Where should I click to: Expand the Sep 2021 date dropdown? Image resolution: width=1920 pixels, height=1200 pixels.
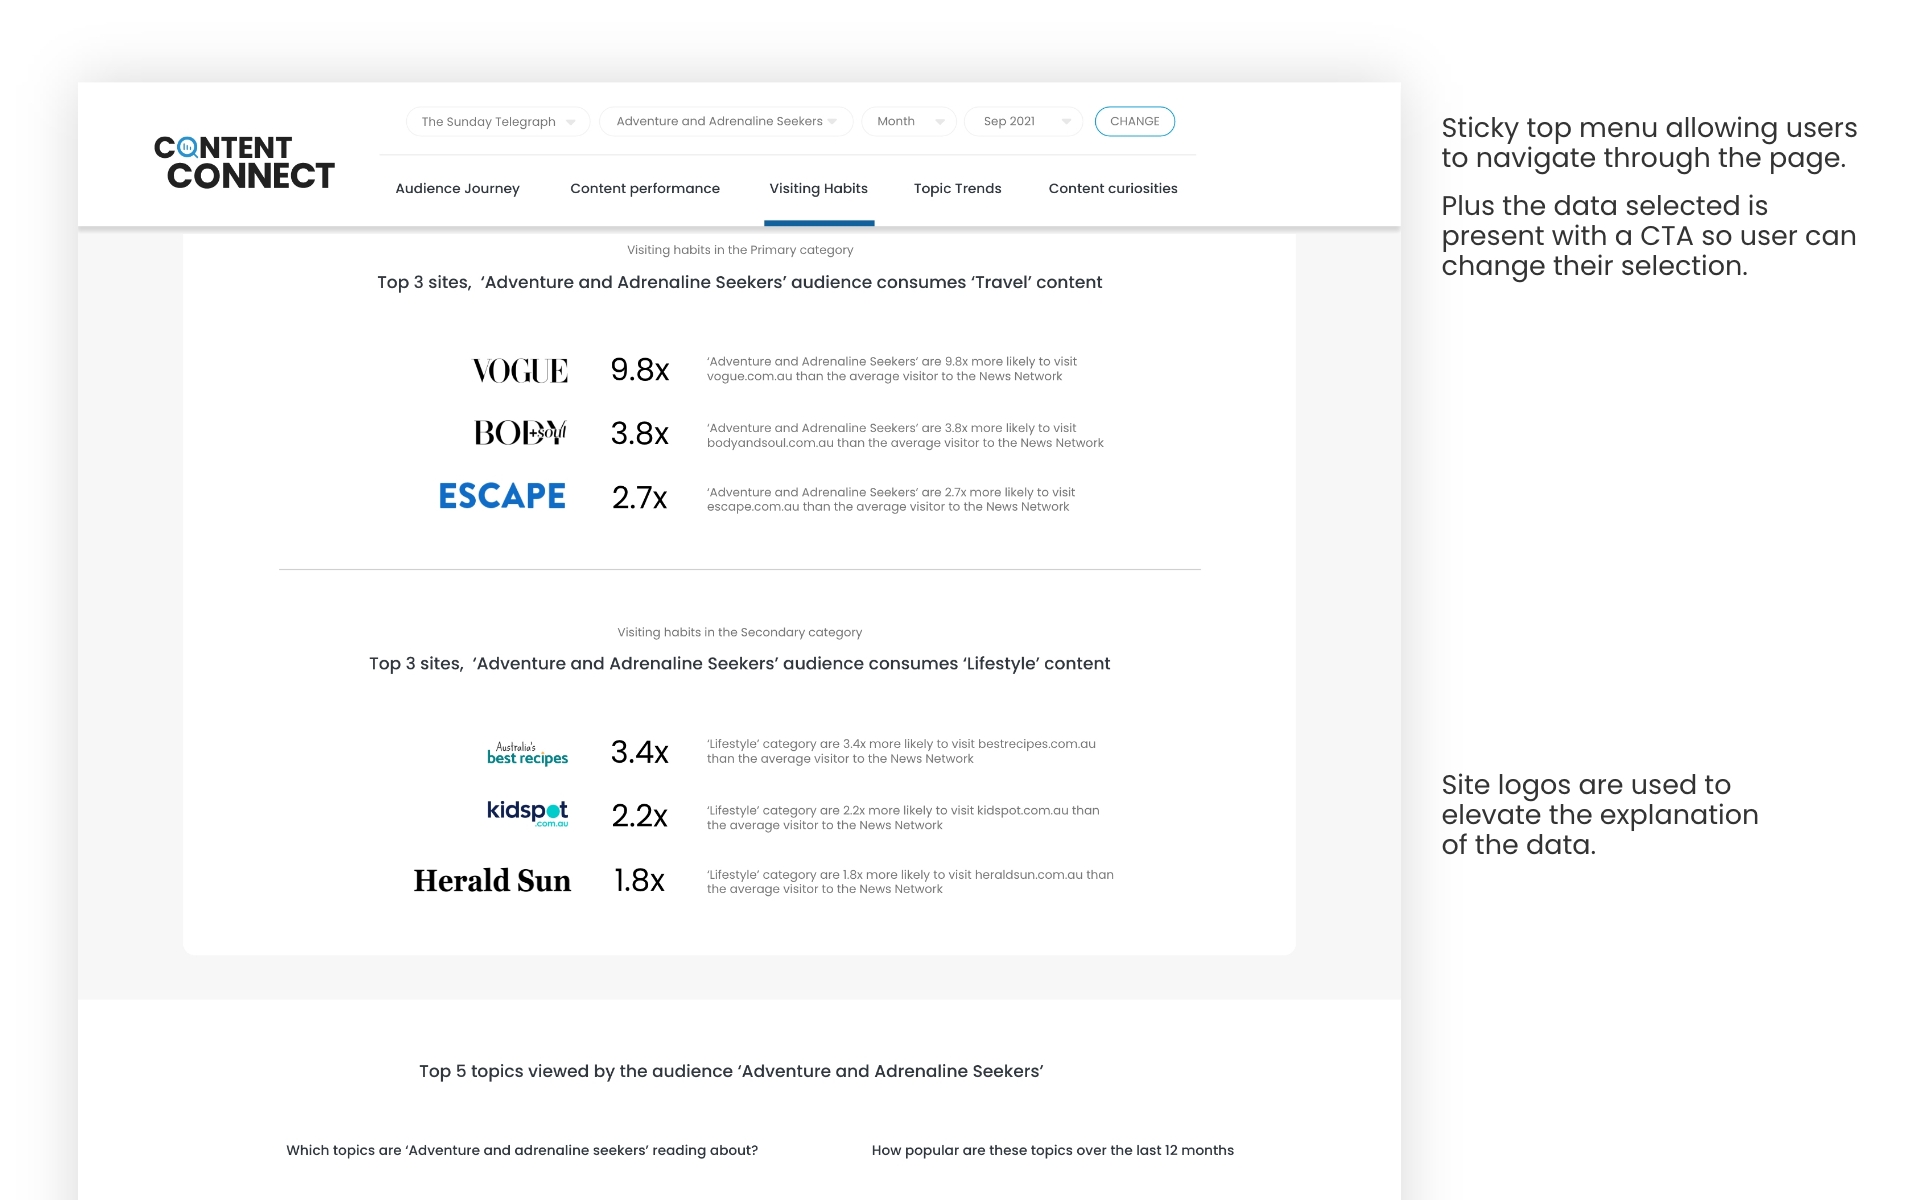1023,122
